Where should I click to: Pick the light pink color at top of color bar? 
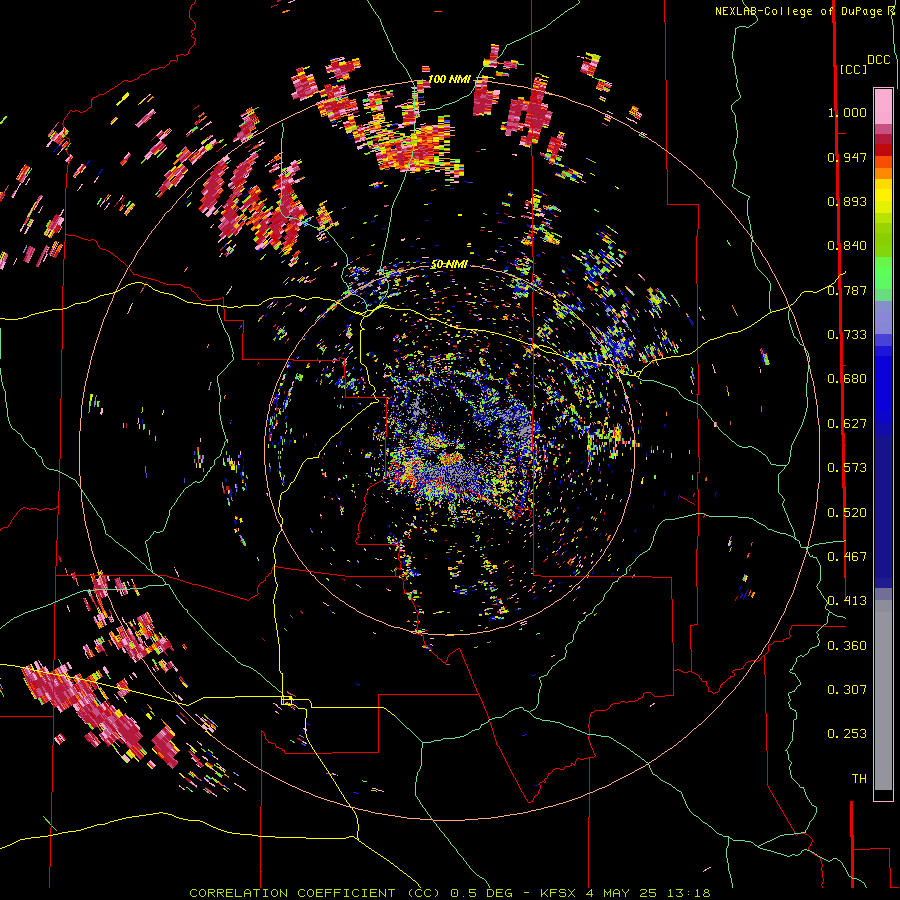tap(883, 106)
